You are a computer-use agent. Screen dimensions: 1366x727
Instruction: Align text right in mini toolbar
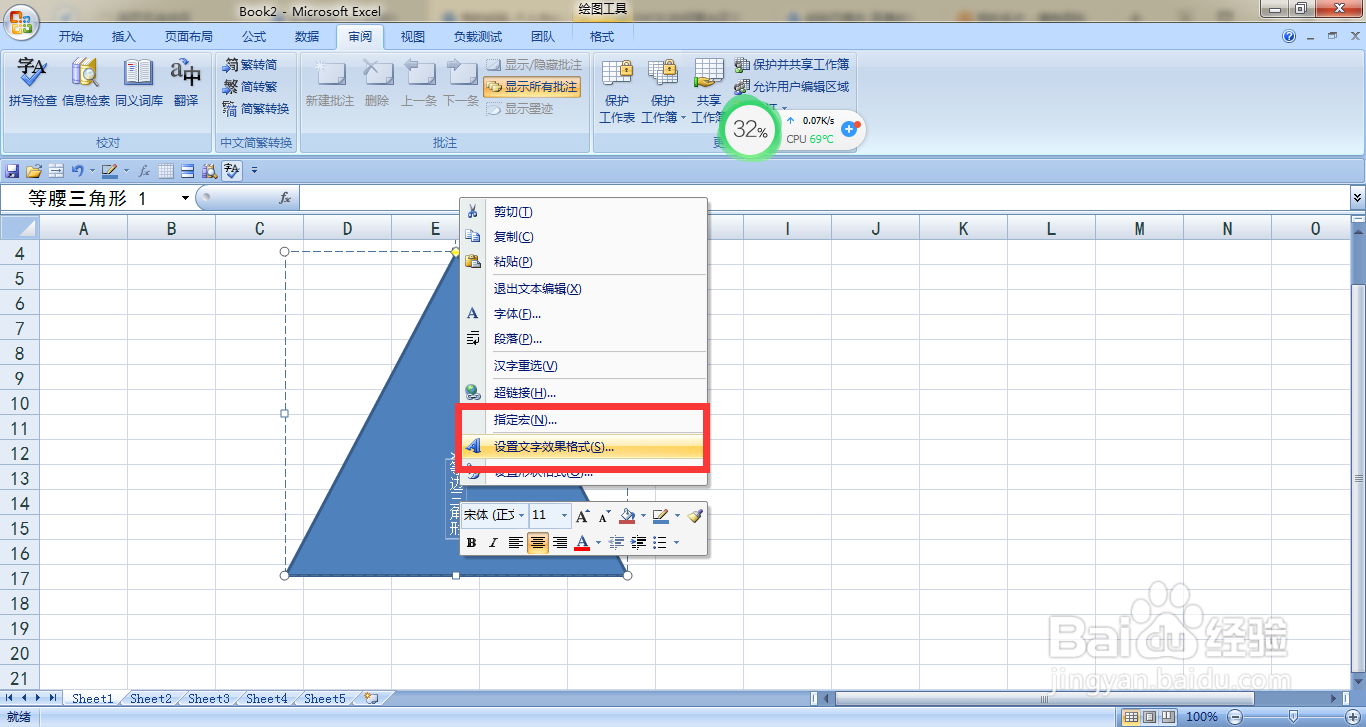coord(560,542)
